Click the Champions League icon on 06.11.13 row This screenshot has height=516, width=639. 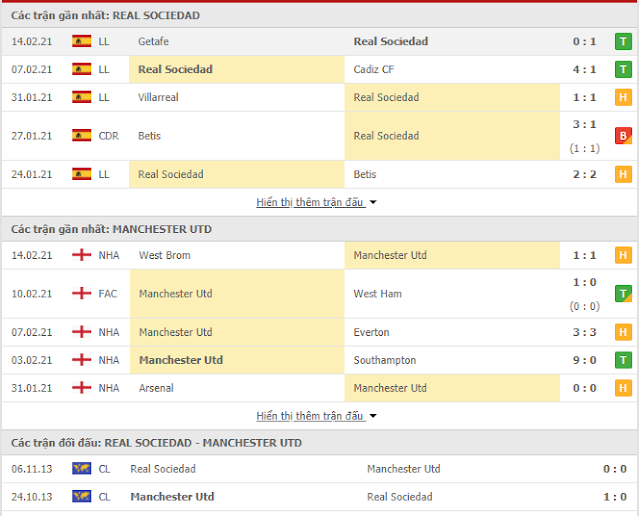pos(82,469)
